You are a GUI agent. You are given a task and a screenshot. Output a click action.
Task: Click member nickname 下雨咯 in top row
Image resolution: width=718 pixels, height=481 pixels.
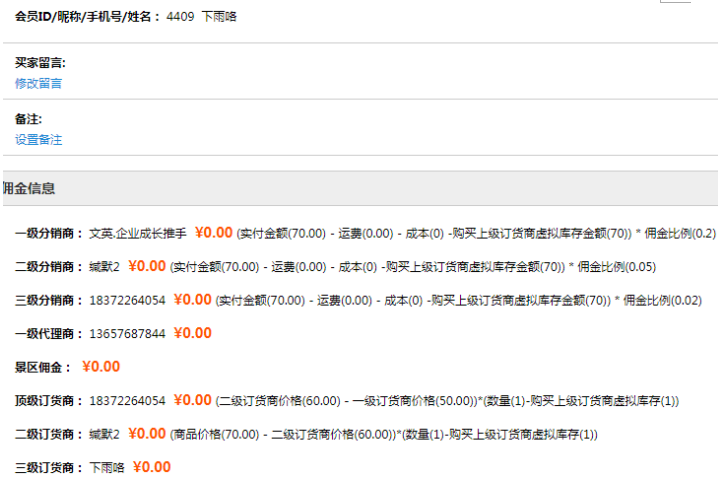[x=219, y=17]
